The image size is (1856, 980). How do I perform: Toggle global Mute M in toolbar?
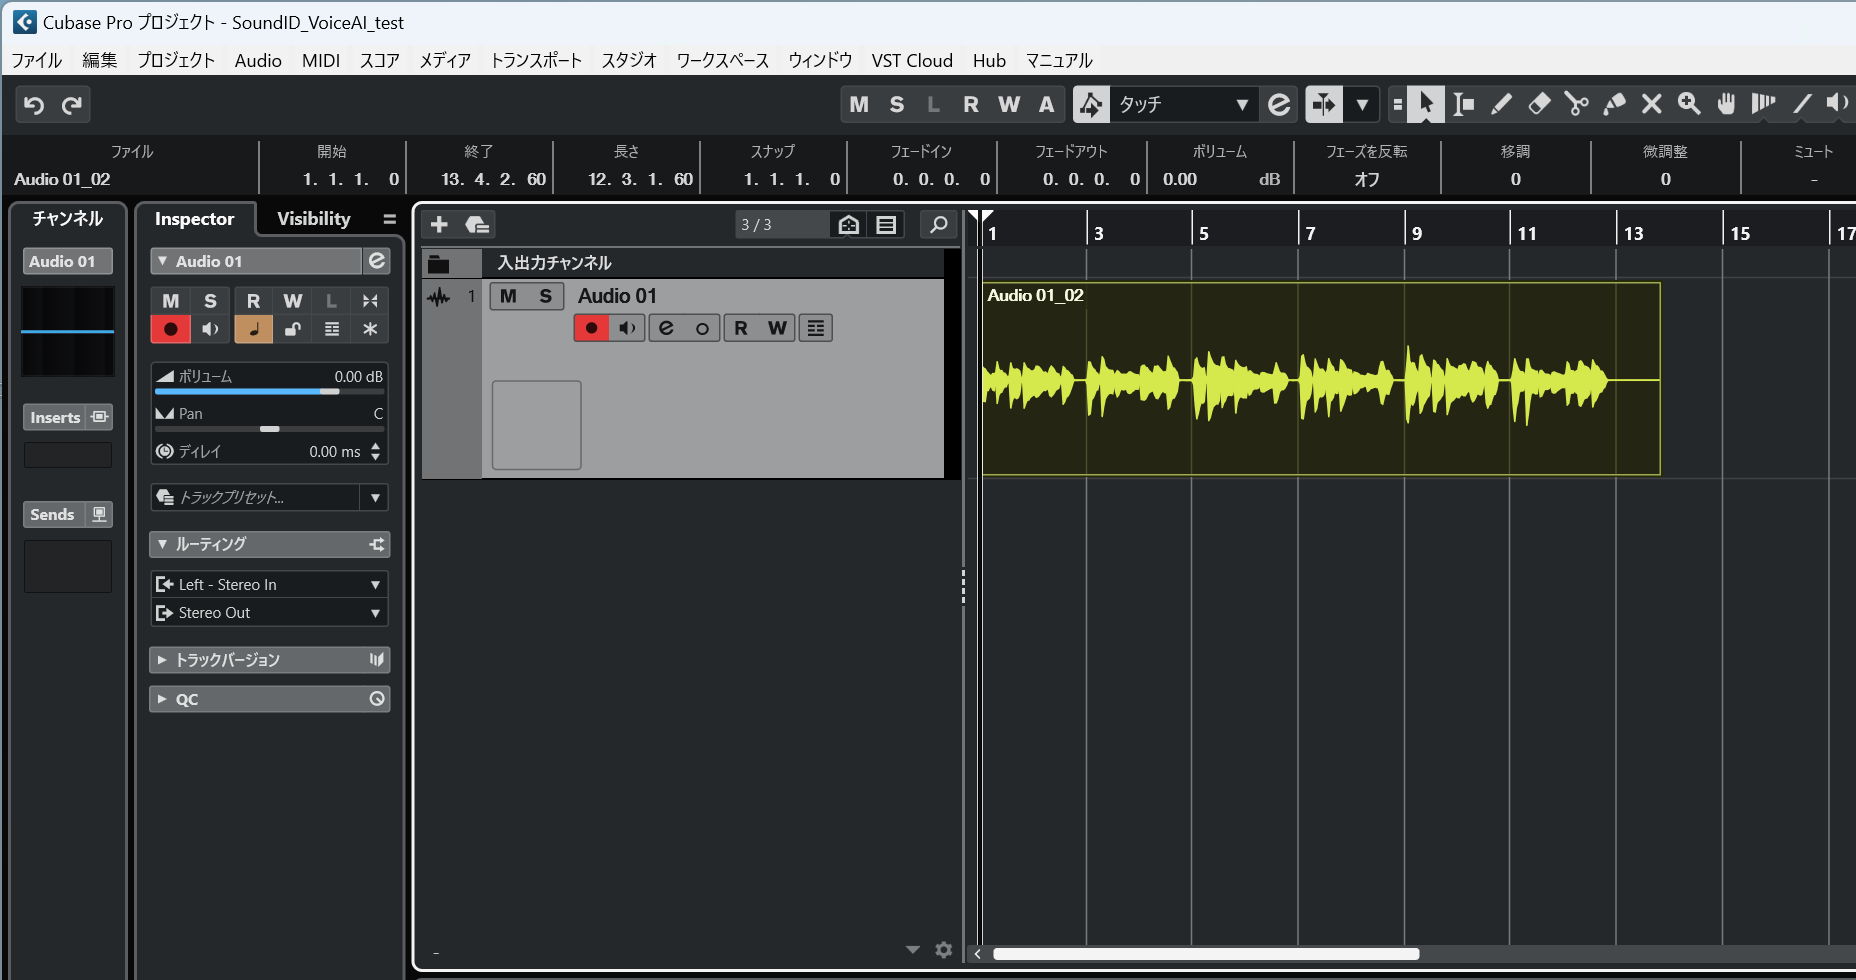(x=859, y=104)
